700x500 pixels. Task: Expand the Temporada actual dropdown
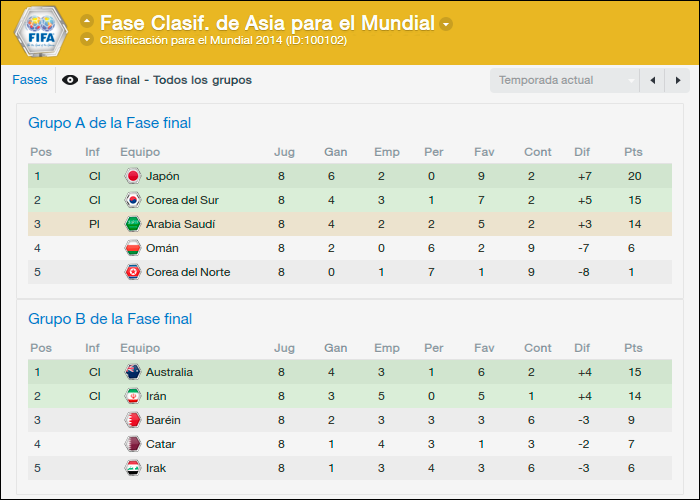[x=565, y=80]
